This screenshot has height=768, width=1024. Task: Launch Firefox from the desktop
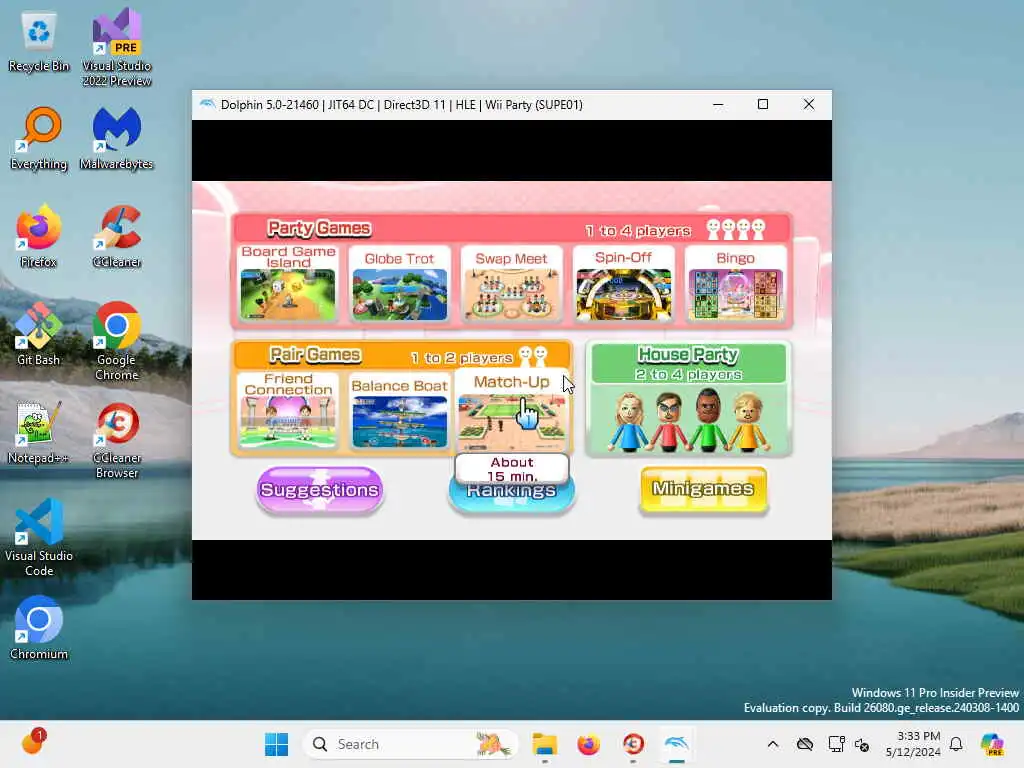pyautogui.click(x=39, y=236)
